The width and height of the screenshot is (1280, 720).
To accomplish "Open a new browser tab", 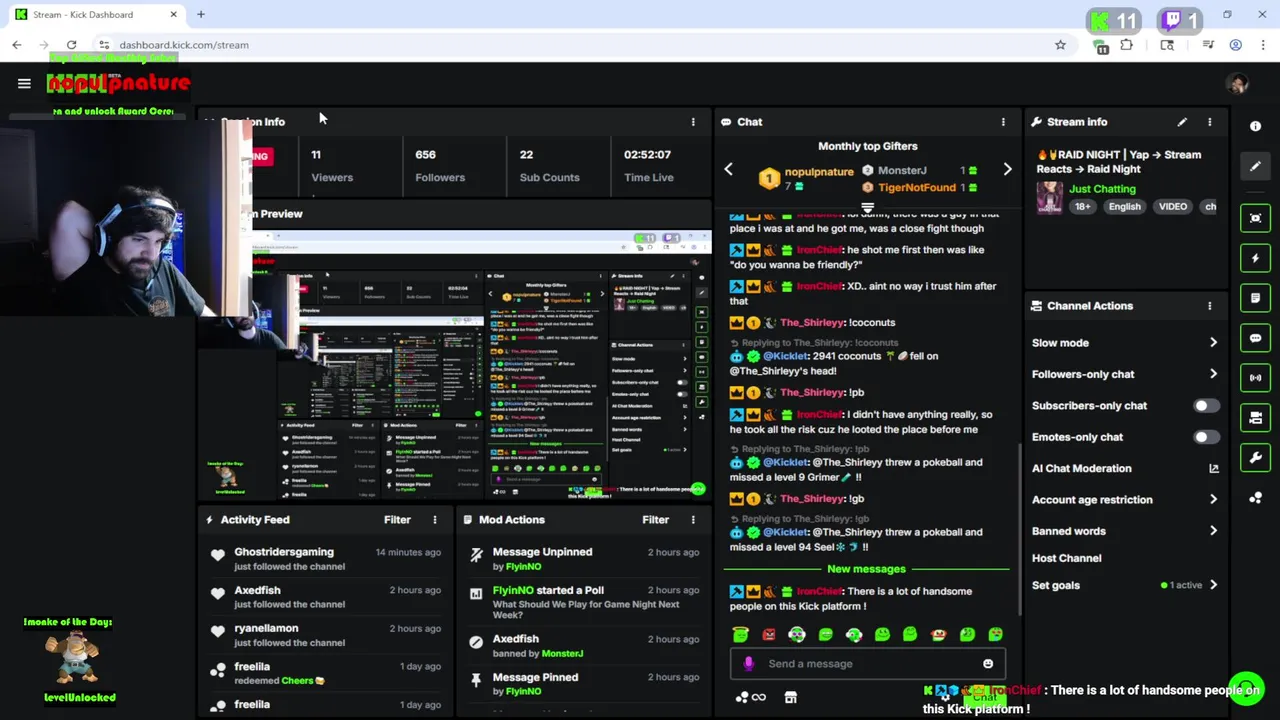I will pos(200,15).
